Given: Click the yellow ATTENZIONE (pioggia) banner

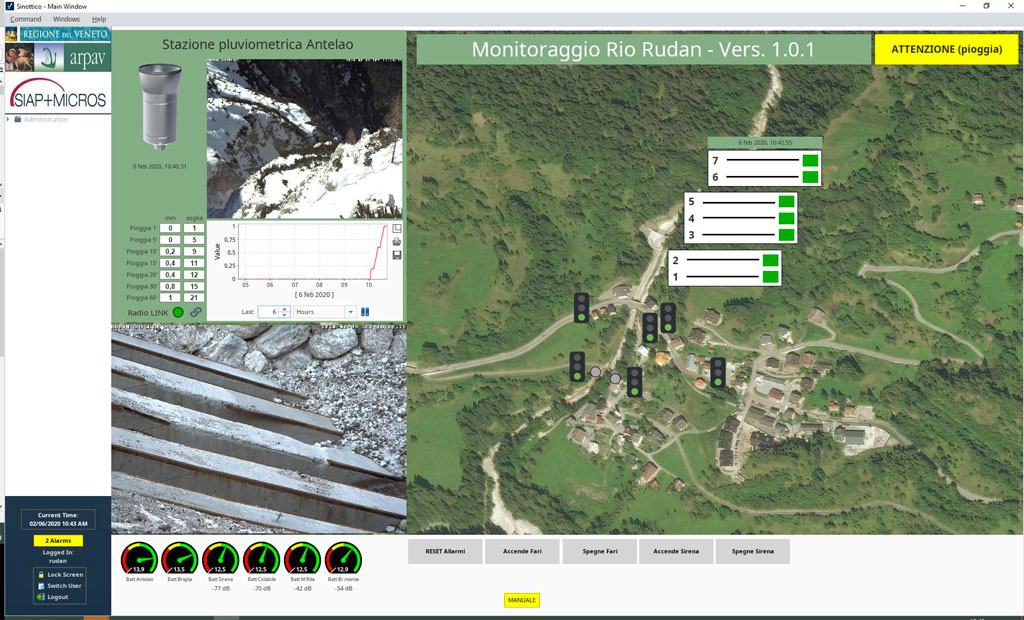Looking at the screenshot, I should 946,49.
